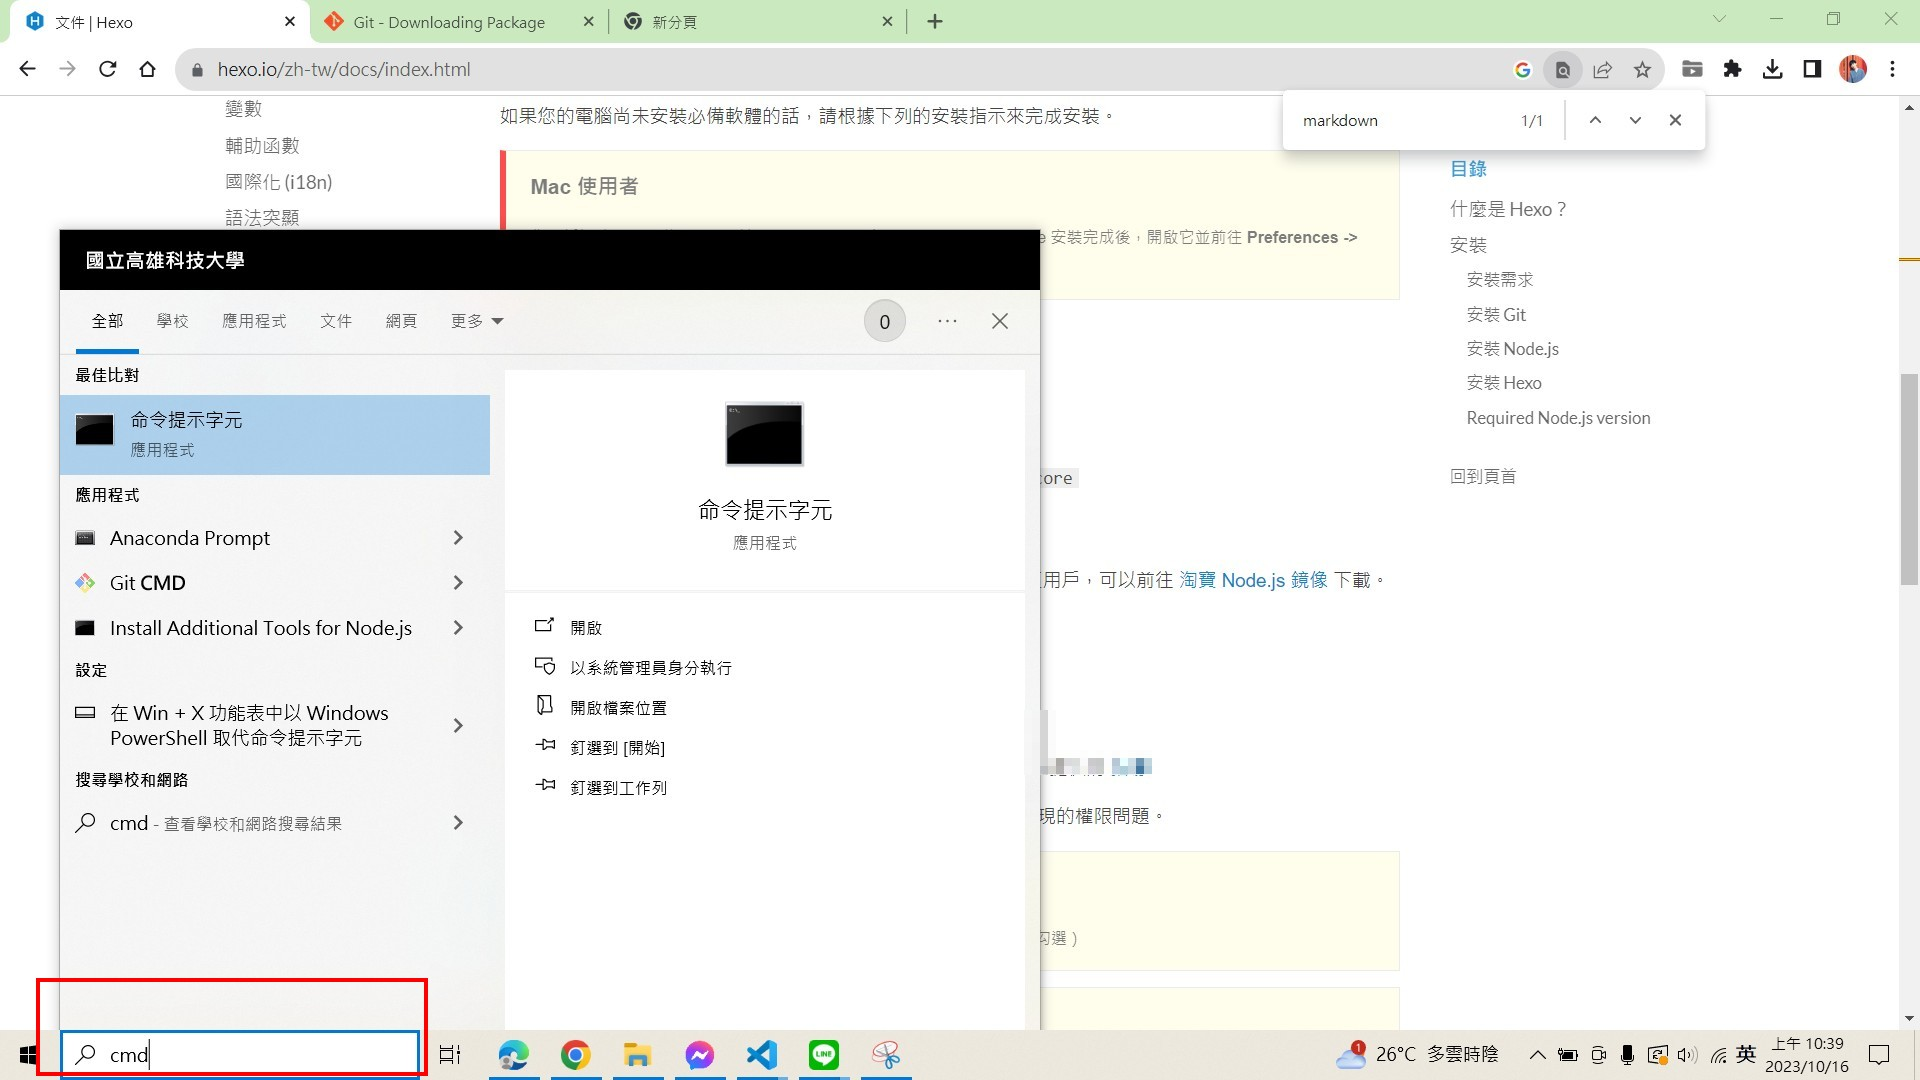Pin 命令提示字元 to 開始

(616, 747)
